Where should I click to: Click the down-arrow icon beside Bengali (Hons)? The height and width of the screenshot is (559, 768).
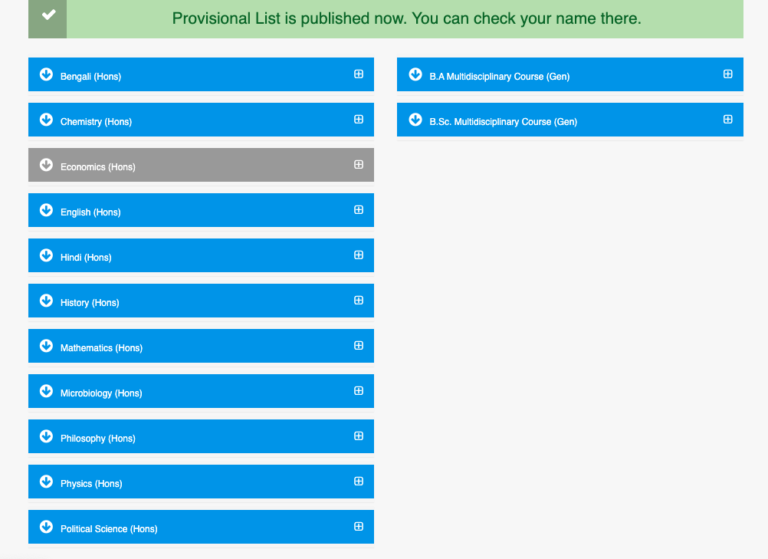(46, 74)
